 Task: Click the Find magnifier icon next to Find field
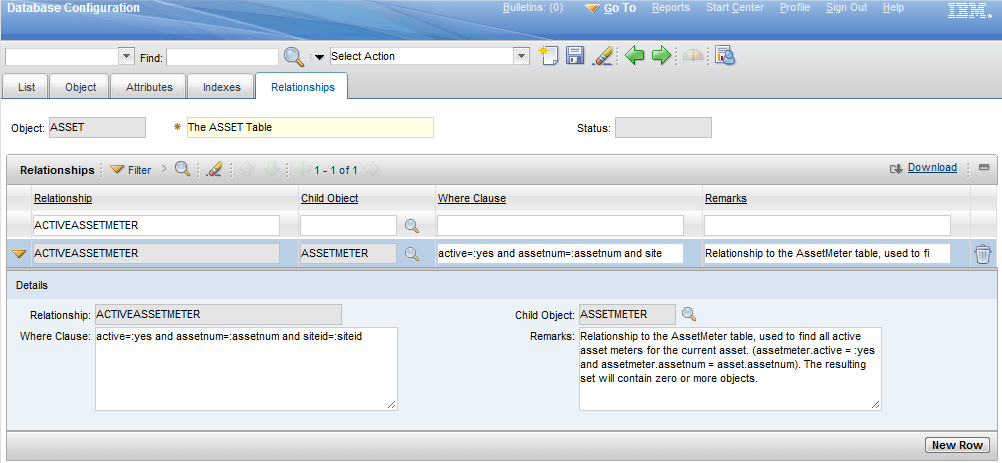point(293,56)
